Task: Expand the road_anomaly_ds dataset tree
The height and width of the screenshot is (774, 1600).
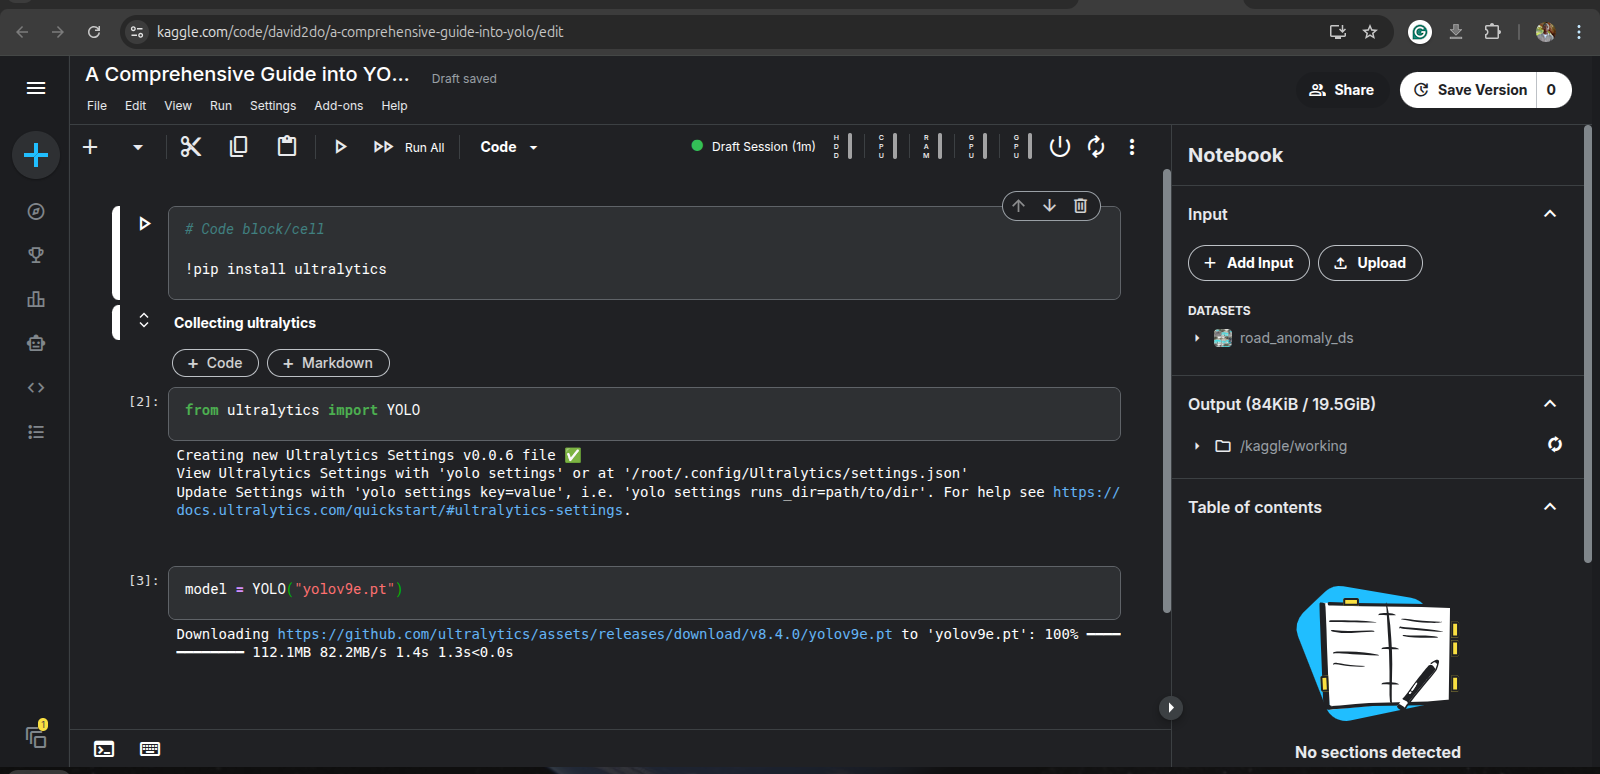Action: (1197, 338)
